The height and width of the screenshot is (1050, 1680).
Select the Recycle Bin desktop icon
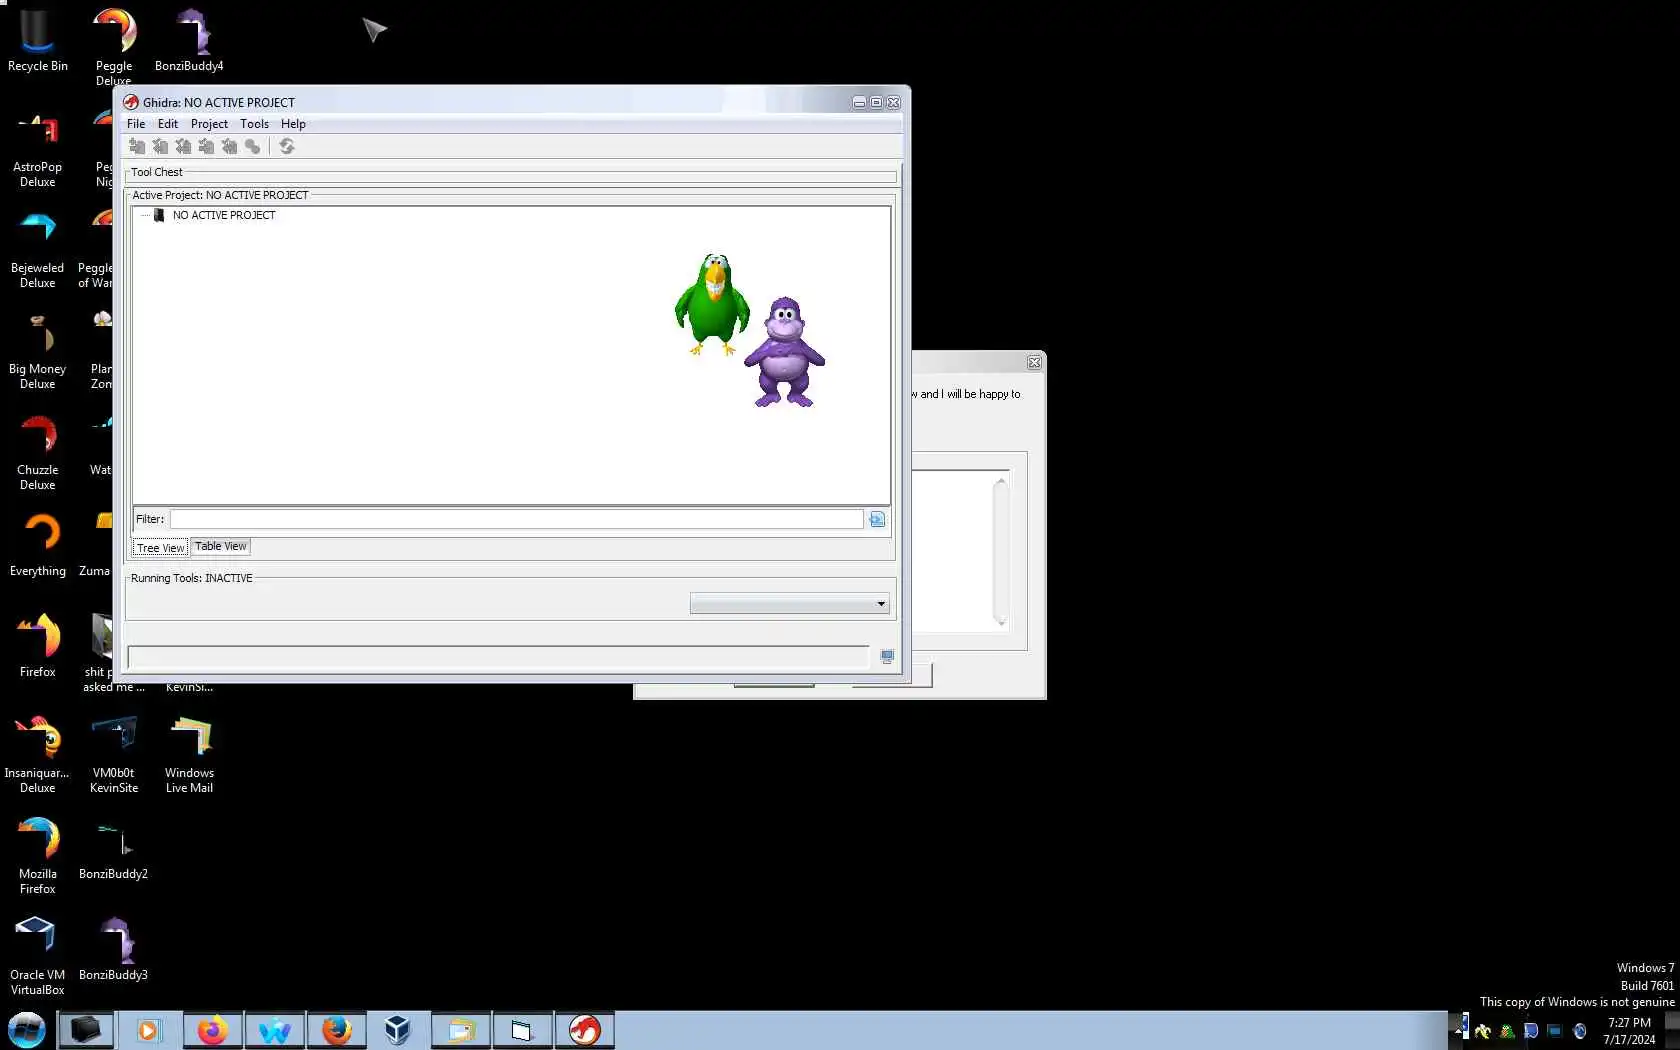37,40
